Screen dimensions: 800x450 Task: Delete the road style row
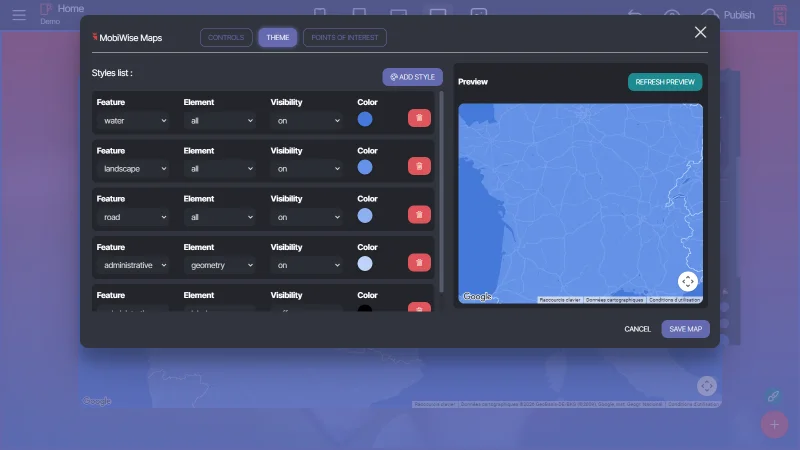click(419, 214)
